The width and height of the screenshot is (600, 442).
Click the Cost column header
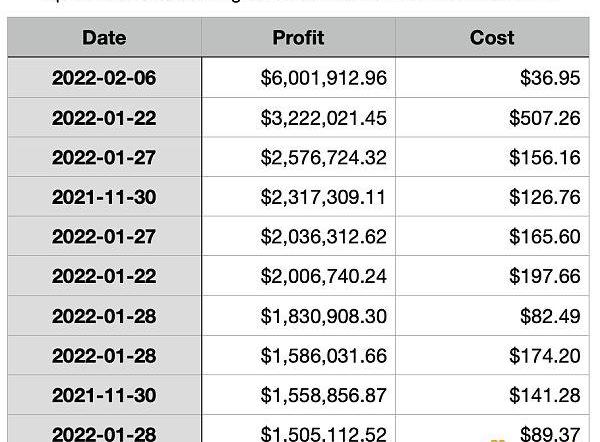492,38
